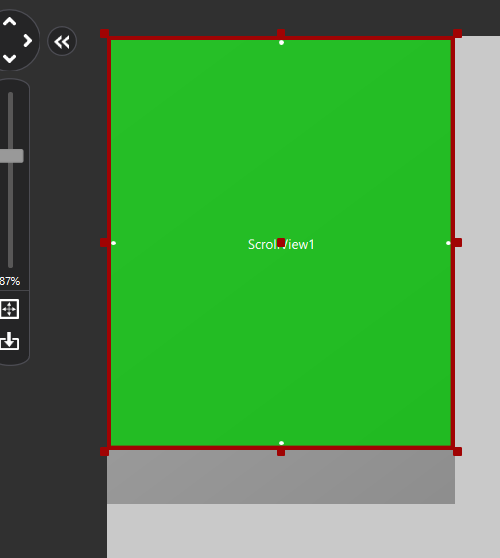
Task: Click the fit-to-screen icon
Action: (9, 309)
